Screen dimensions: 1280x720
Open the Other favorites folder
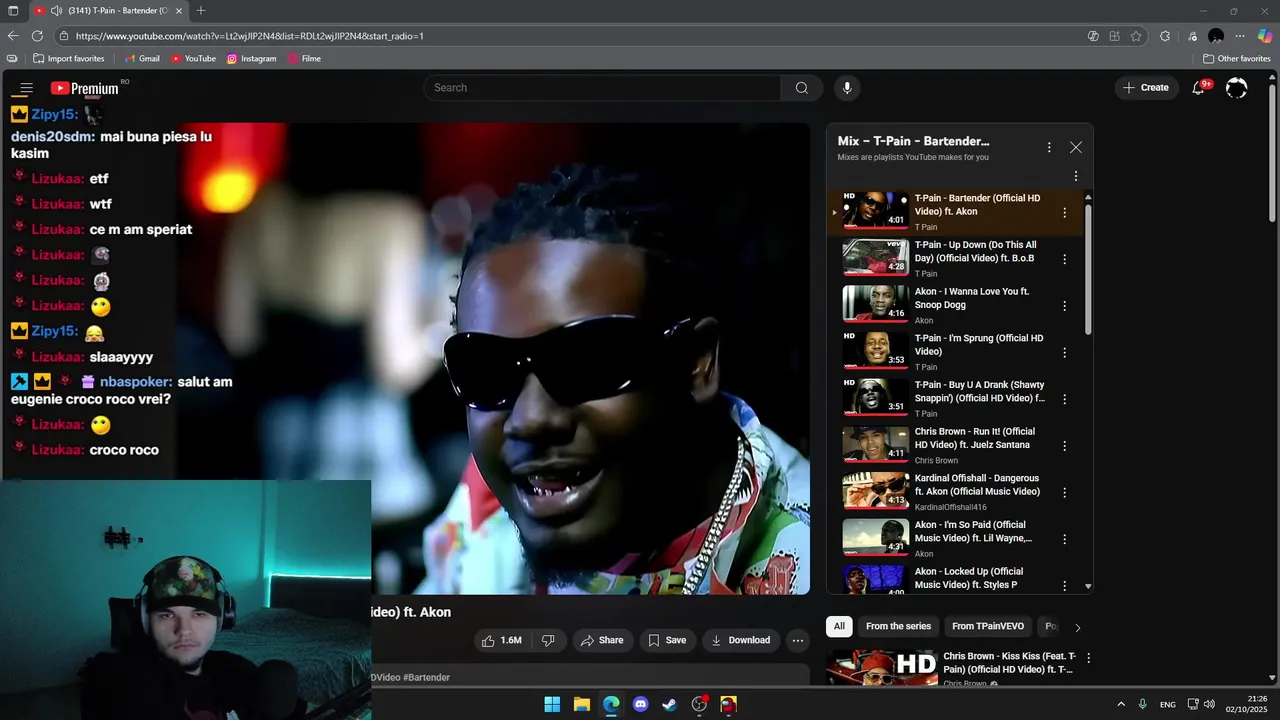[1237, 59]
